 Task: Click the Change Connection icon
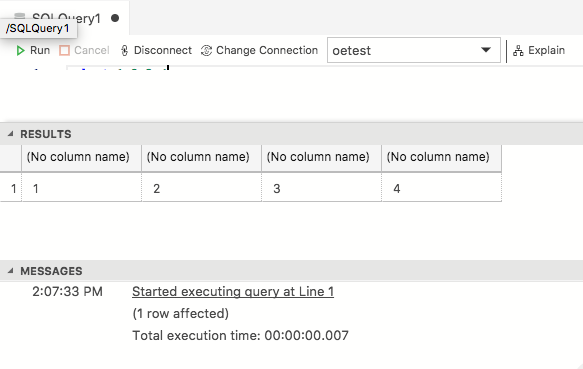206,50
